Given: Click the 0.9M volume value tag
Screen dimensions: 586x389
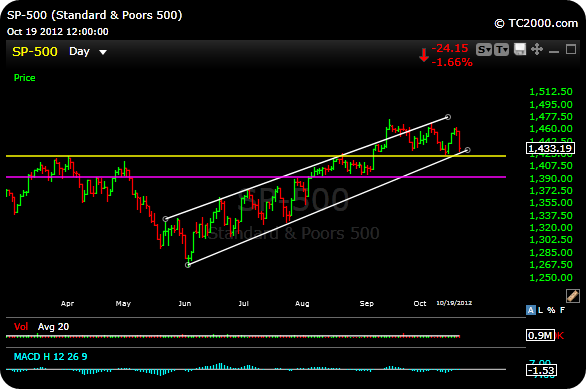Looking at the screenshot, I should [x=540, y=335].
